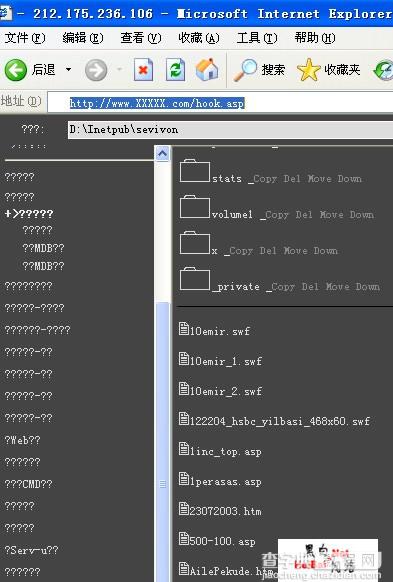393x582 pixels.
Task: Open the Back button history dropdown arrow
Action: tap(68, 69)
